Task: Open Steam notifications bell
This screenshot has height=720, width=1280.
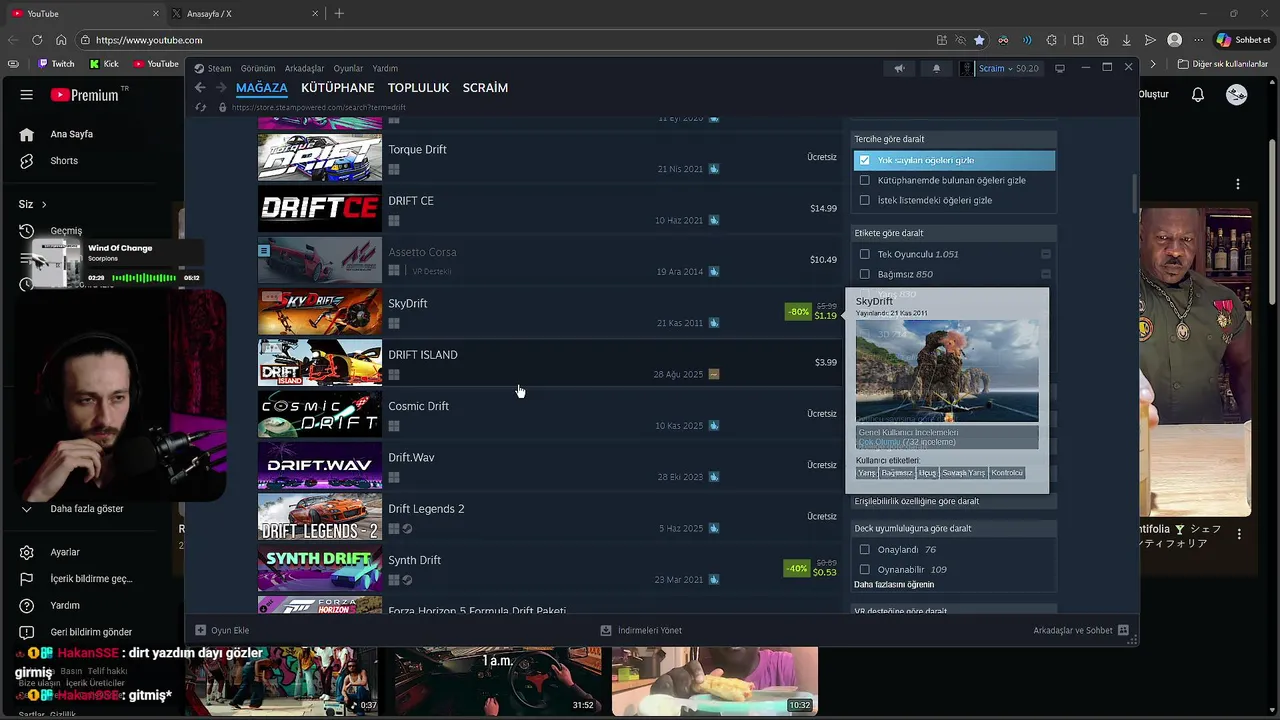Action: 936,68
